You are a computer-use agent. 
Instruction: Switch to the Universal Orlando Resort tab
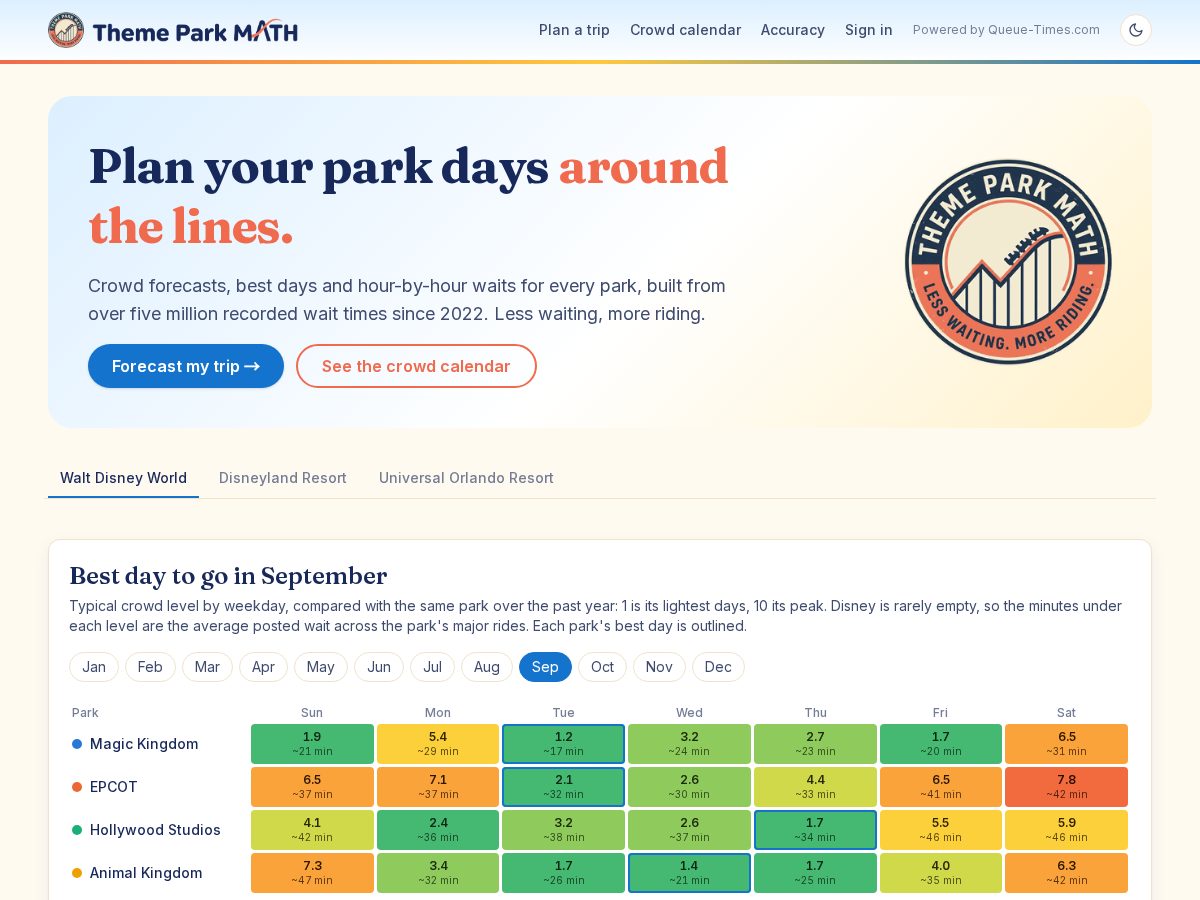(466, 478)
